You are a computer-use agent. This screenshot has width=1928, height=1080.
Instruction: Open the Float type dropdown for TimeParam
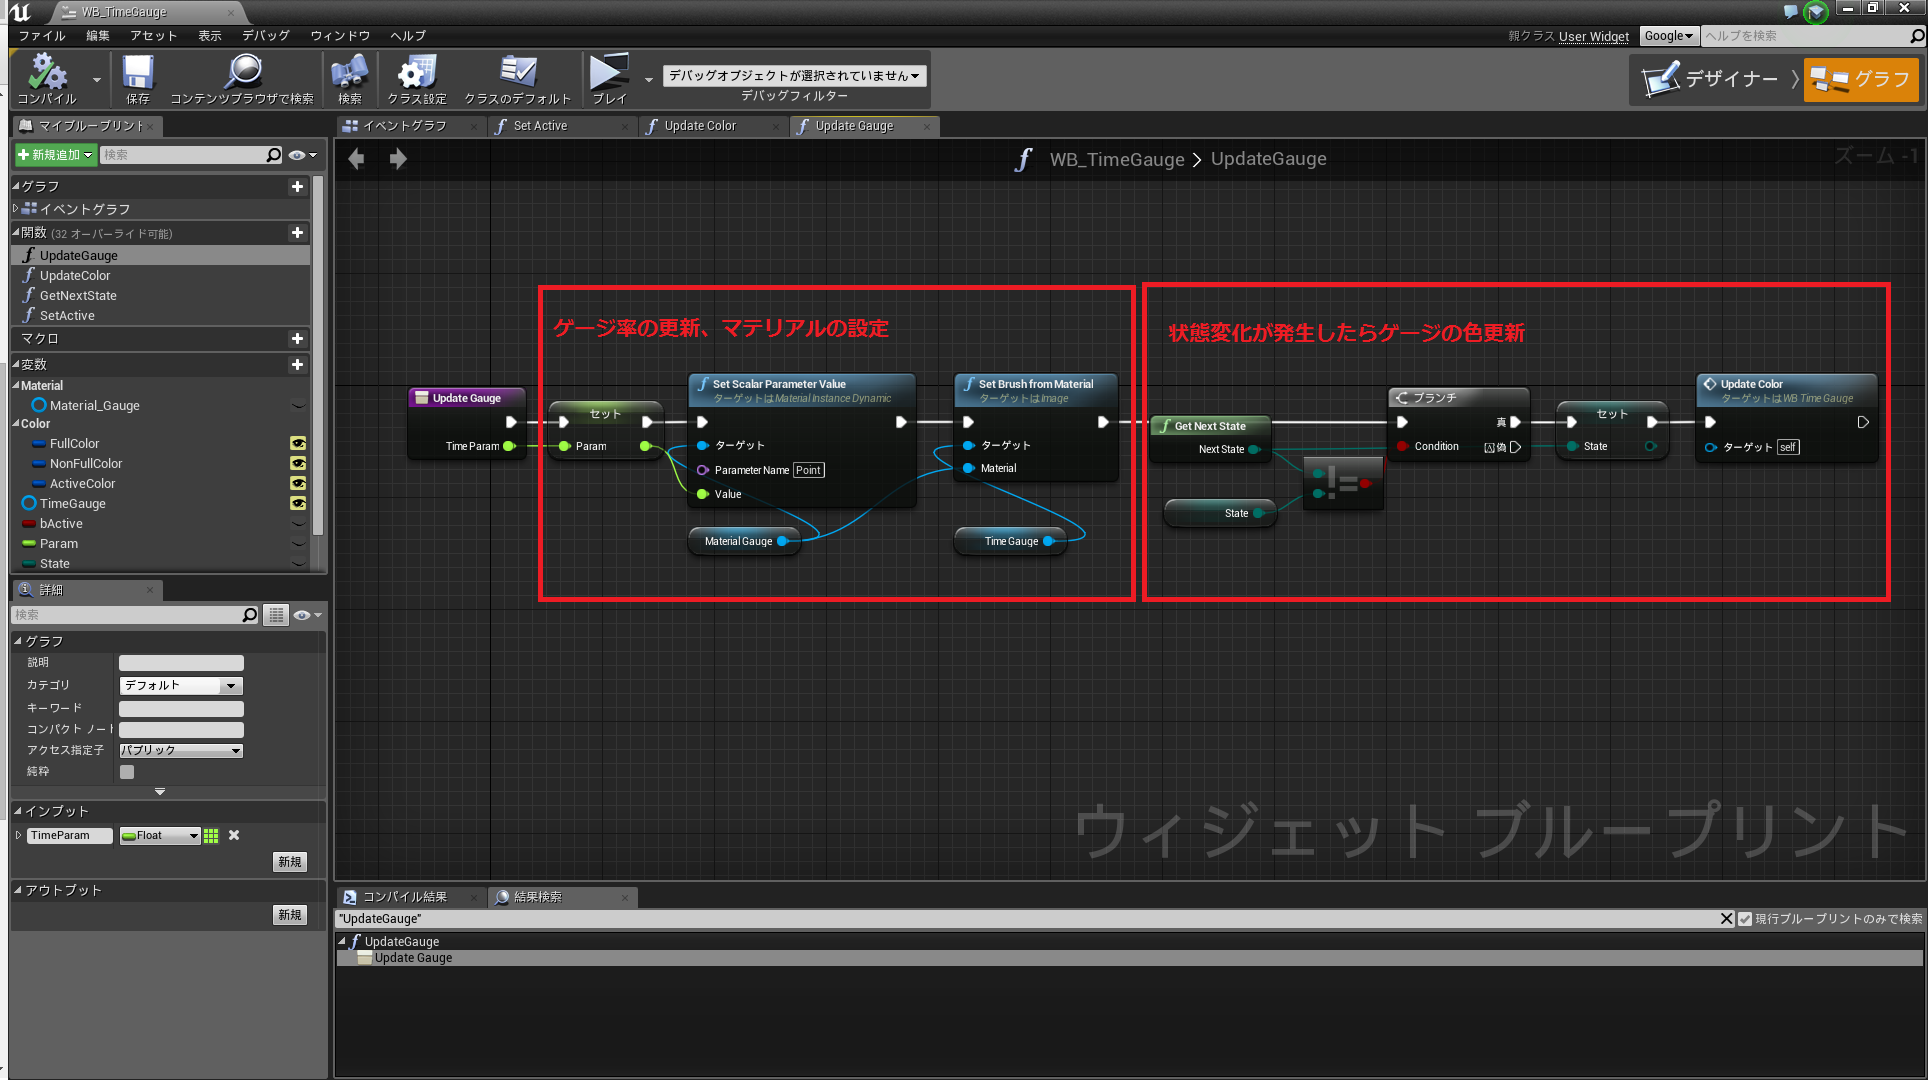pos(160,836)
